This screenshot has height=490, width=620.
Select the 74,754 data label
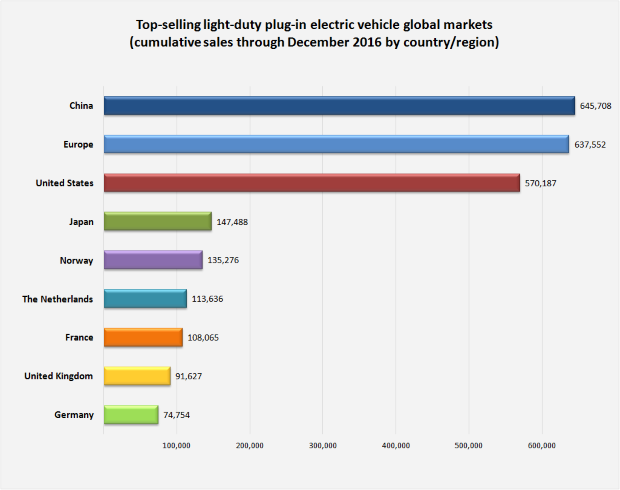tap(176, 415)
